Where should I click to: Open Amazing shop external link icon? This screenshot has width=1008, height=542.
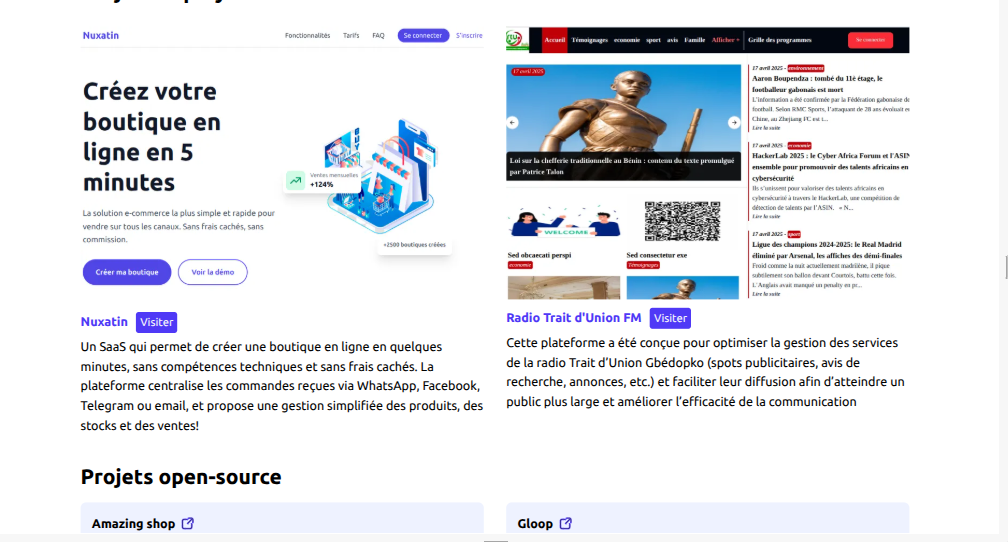(188, 523)
